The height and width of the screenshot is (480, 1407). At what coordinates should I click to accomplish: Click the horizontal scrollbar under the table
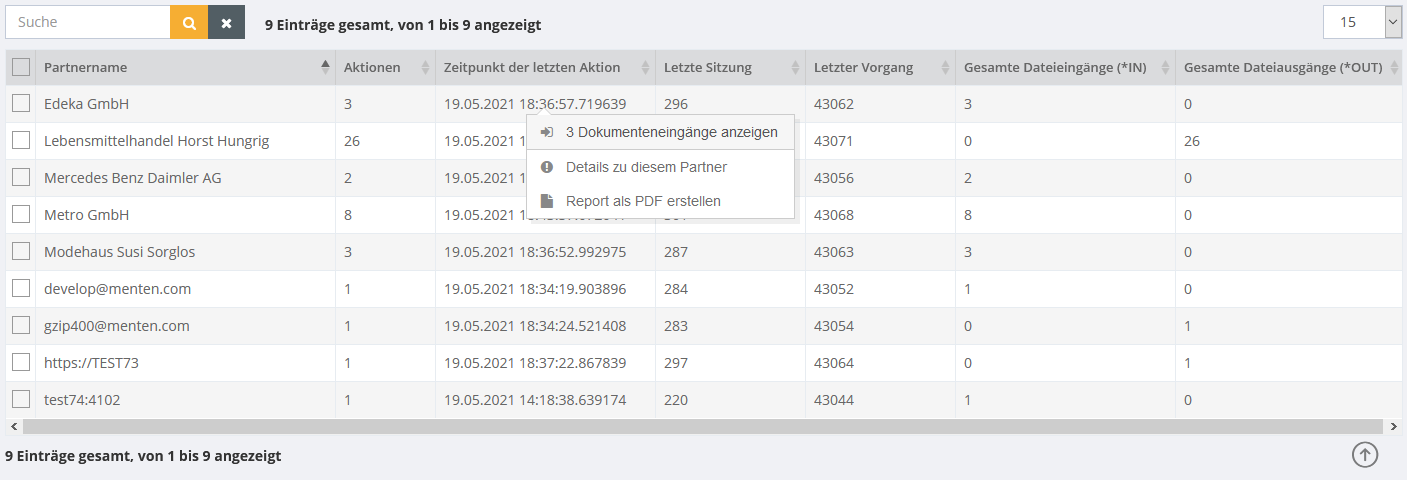click(x=700, y=426)
